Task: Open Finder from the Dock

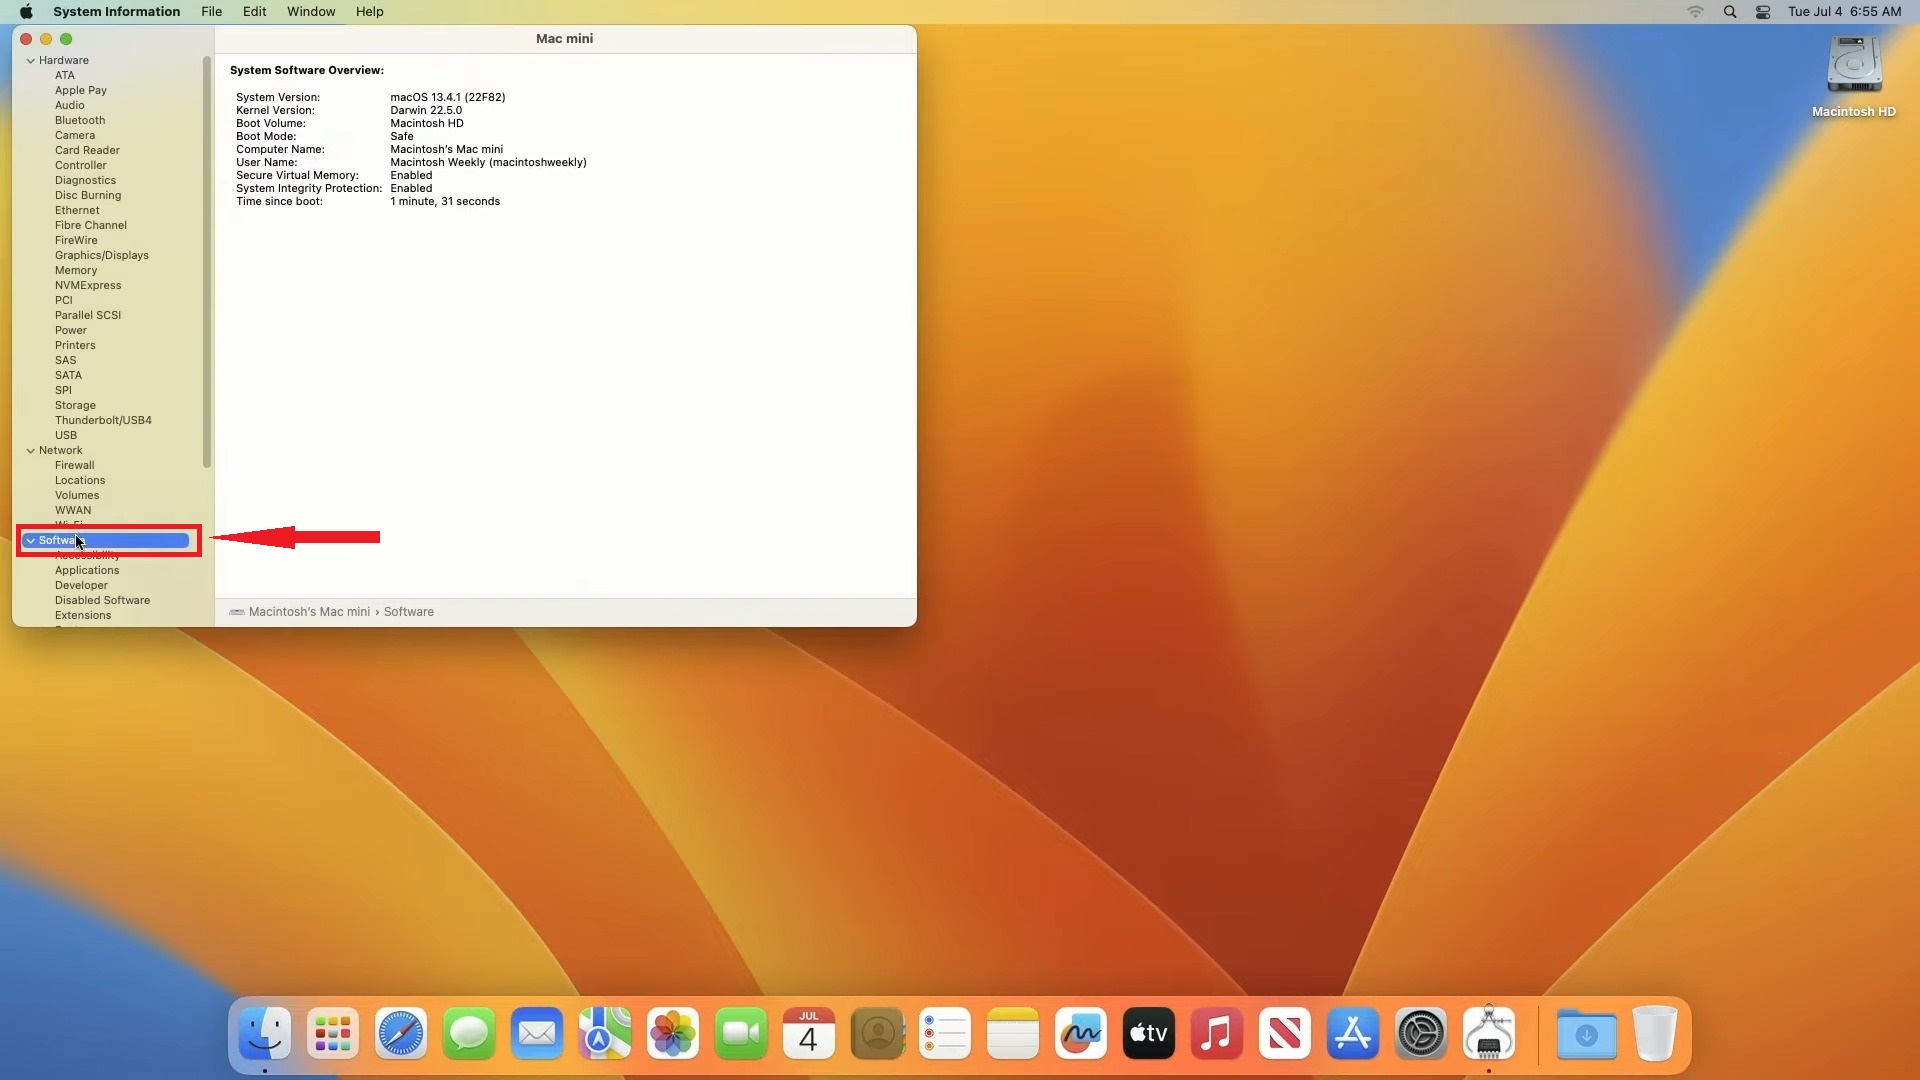Action: click(263, 1033)
